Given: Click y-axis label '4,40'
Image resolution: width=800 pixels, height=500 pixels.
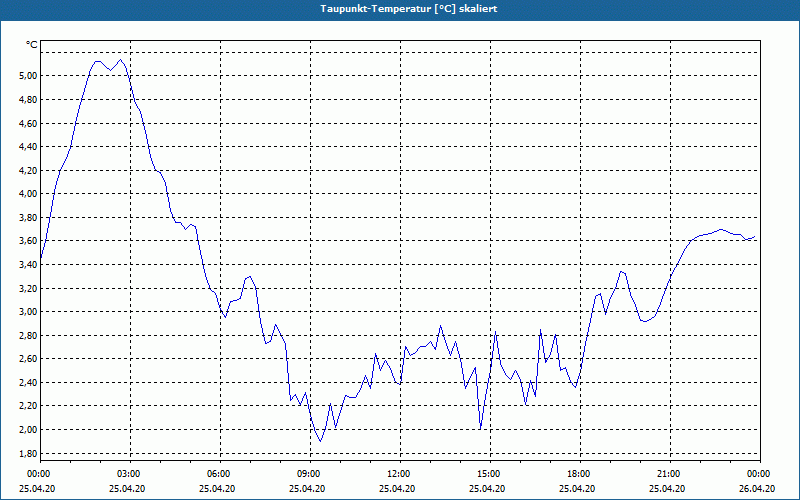Looking at the screenshot, I should click(x=28, y=146).
